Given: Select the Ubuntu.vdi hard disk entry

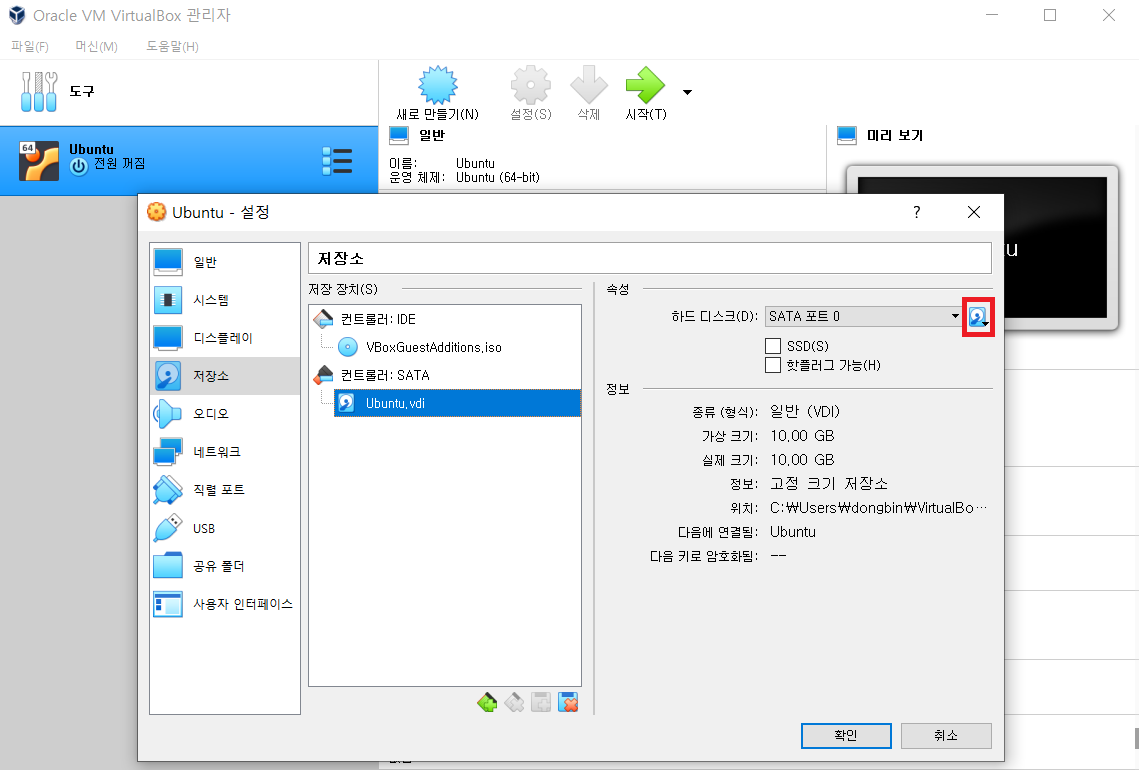Looking at the screenshot, I should [x=458, y=403].
